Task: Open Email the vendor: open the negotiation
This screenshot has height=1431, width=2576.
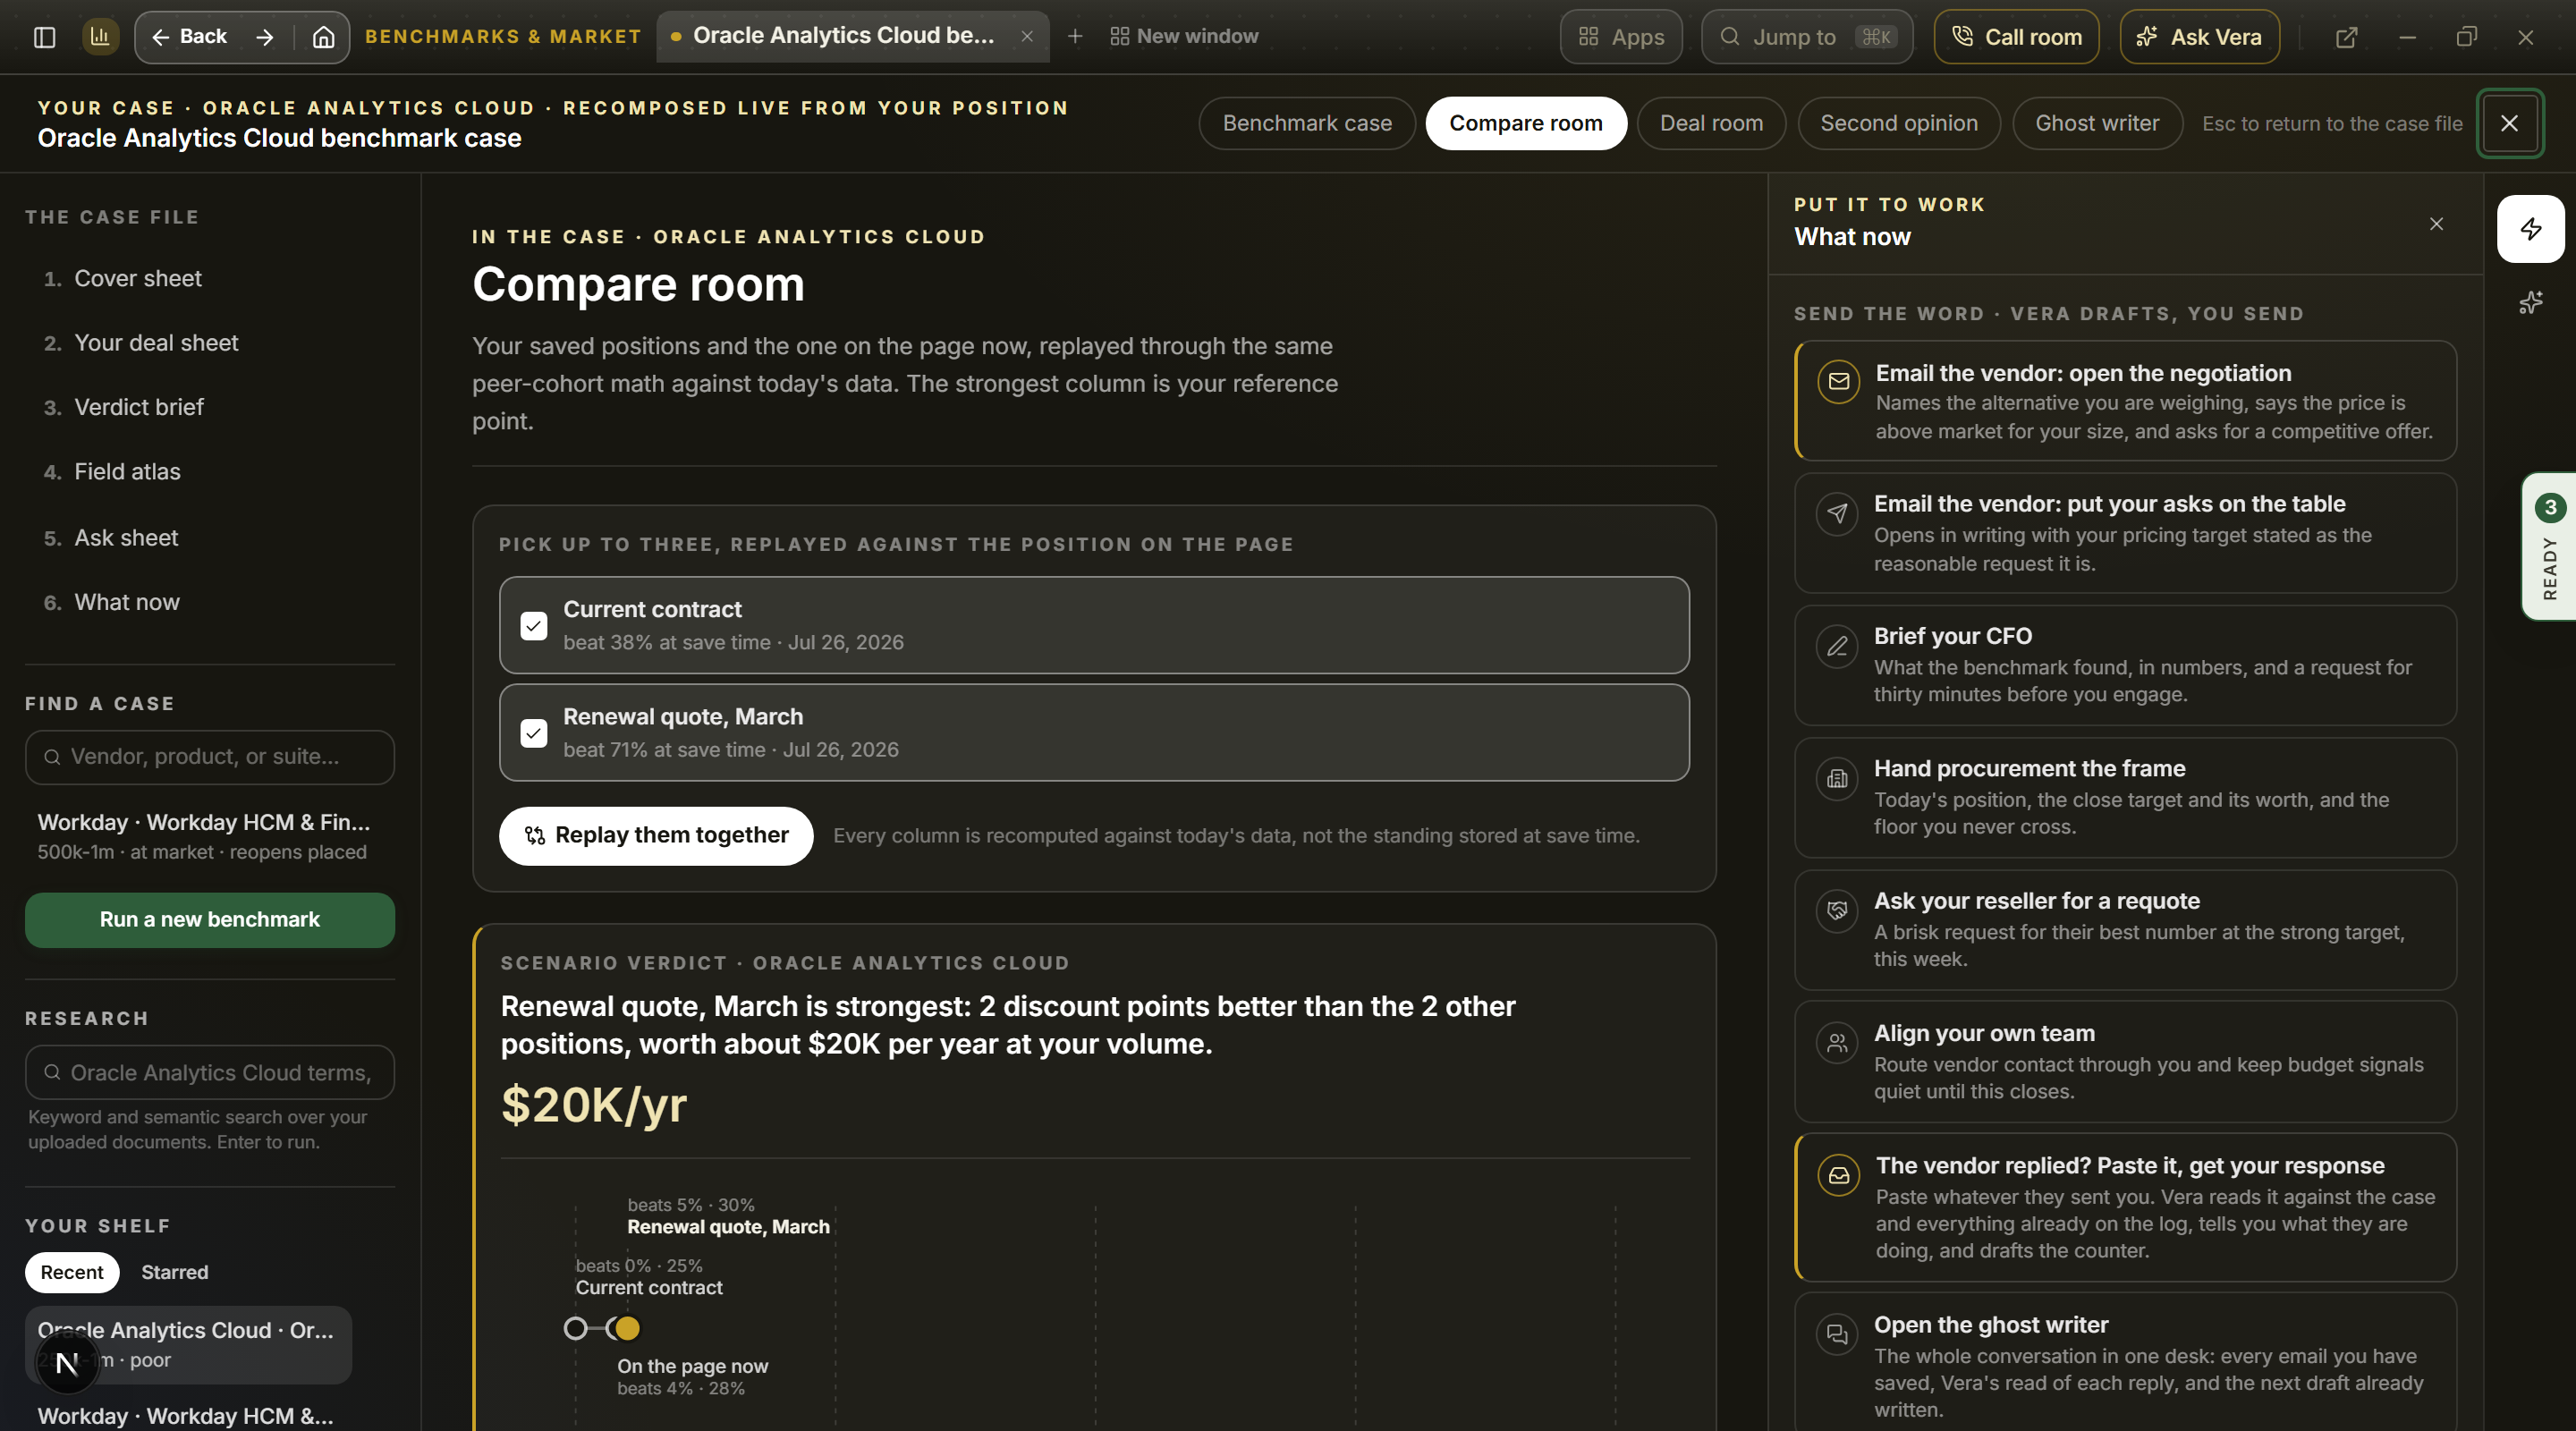Action: click(2126, 401)
